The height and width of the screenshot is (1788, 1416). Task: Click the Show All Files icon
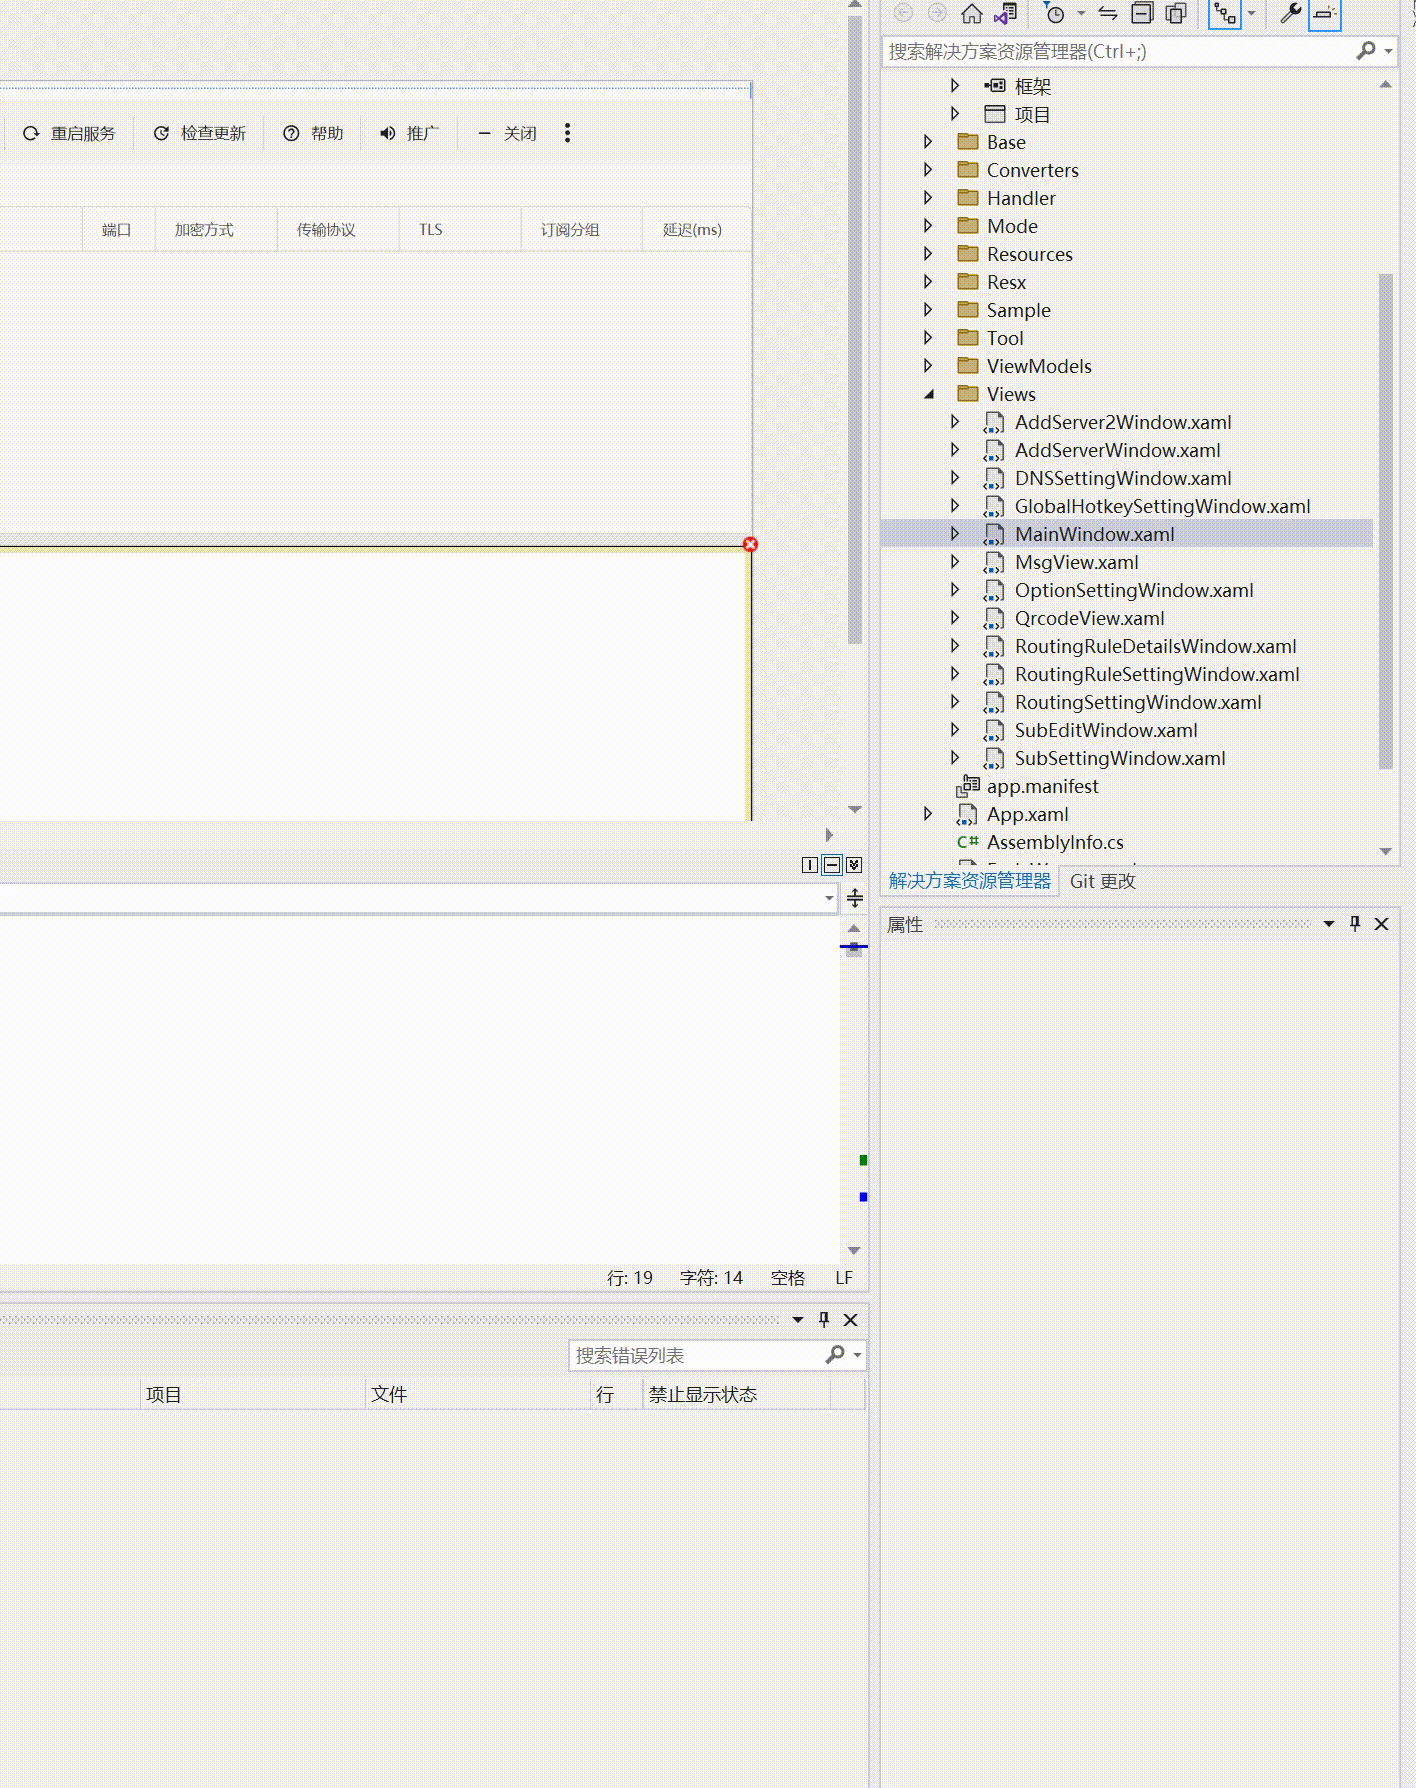1176,13
